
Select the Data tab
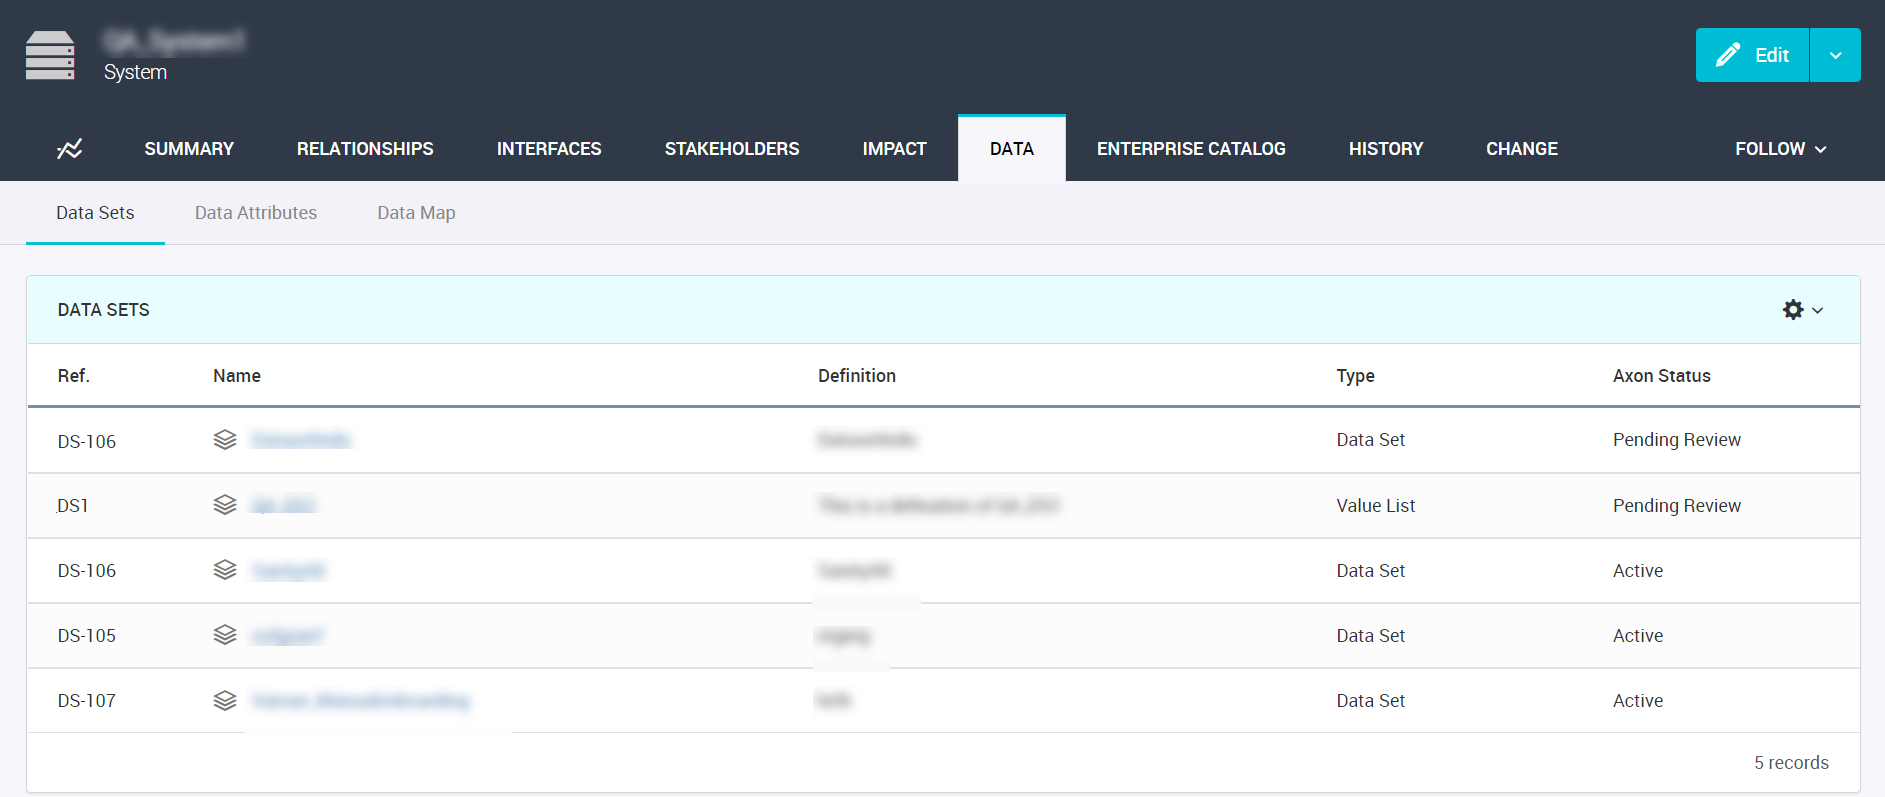pyautogui.click(x=1012, y=149)
